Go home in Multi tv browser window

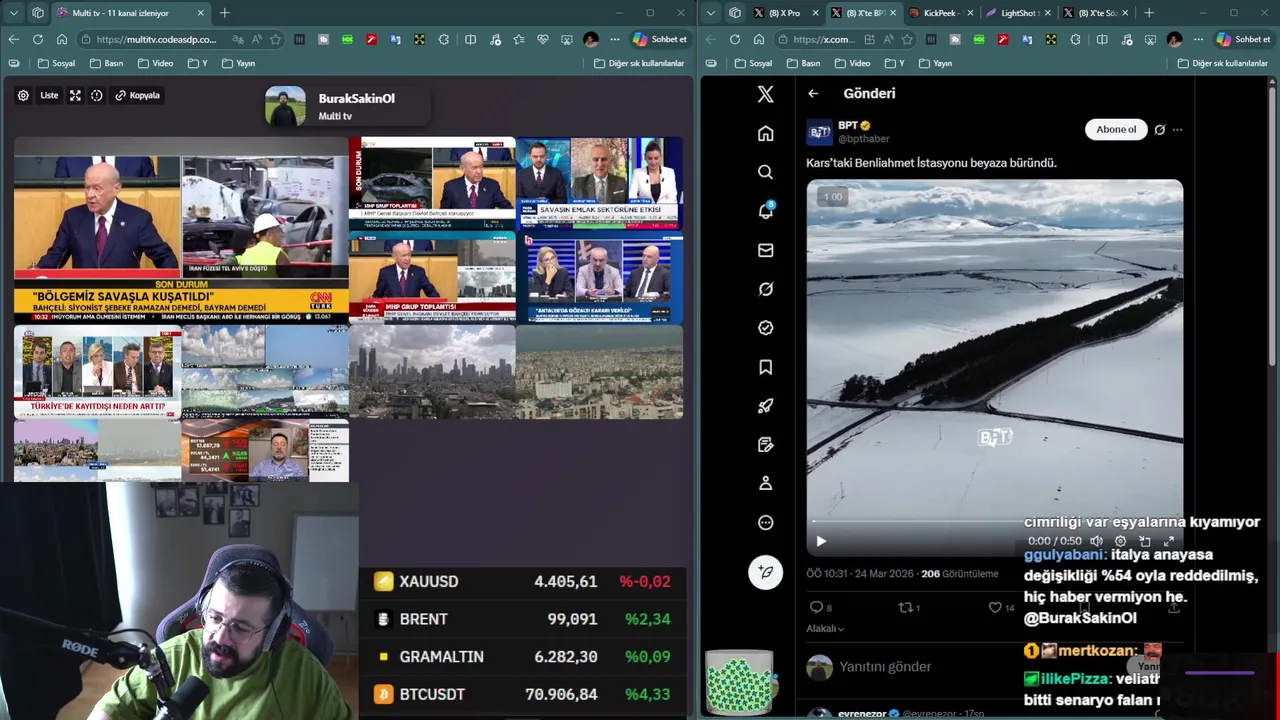point(62,39)
